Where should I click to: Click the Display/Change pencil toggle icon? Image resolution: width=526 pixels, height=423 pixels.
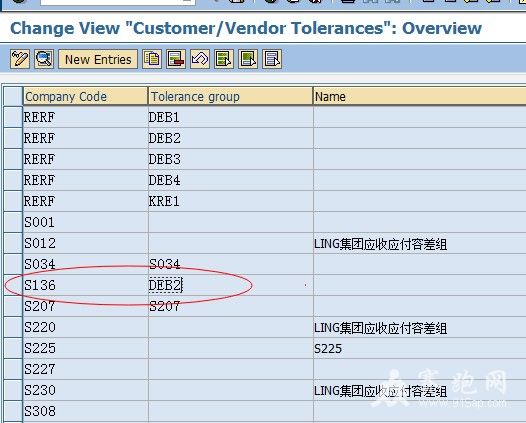tap(20, 59)
